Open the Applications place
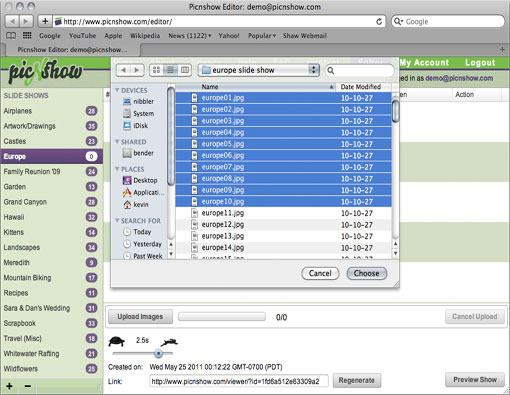The width and height of the screenshot is (510, 395). (x=144, y=192)
